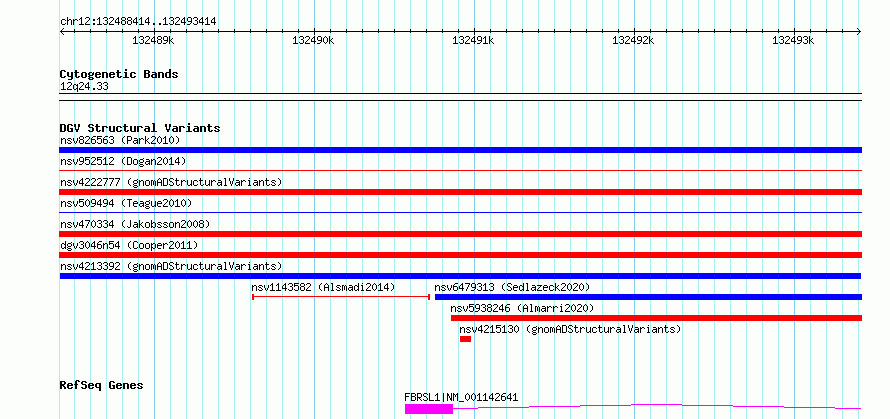Open the nsv470334 (Jakobsson2008) label
This screenshot has width=890, height=419.
[x=135, y=224]
